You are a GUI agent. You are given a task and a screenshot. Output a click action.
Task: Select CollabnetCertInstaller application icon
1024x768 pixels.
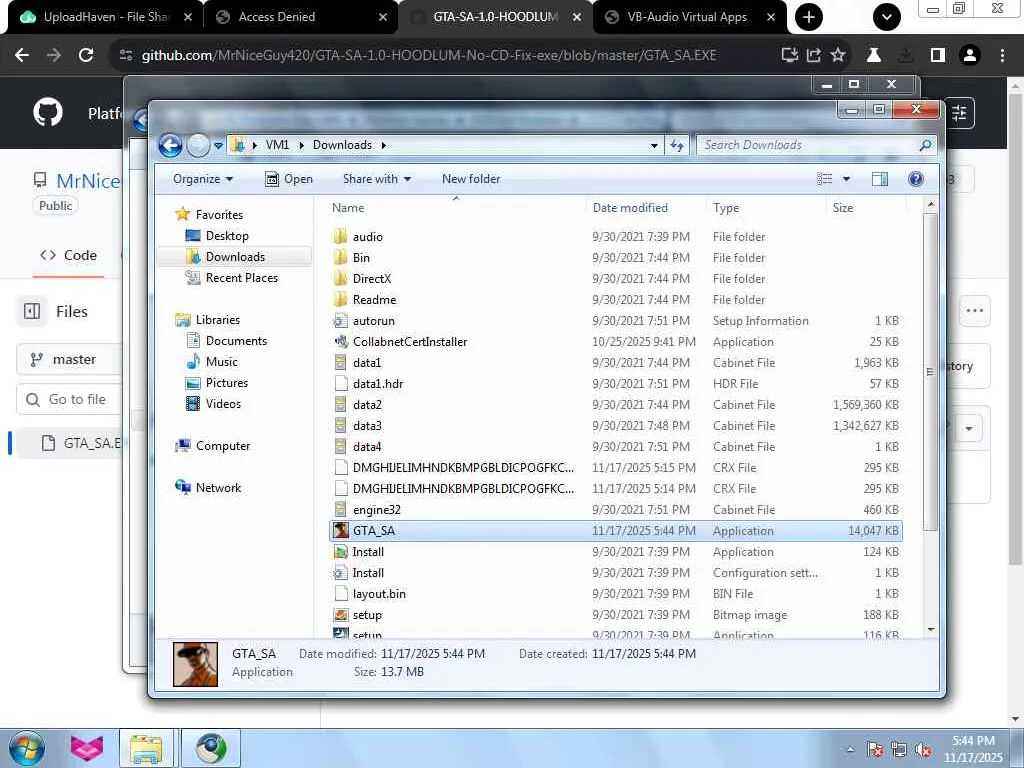340,342
